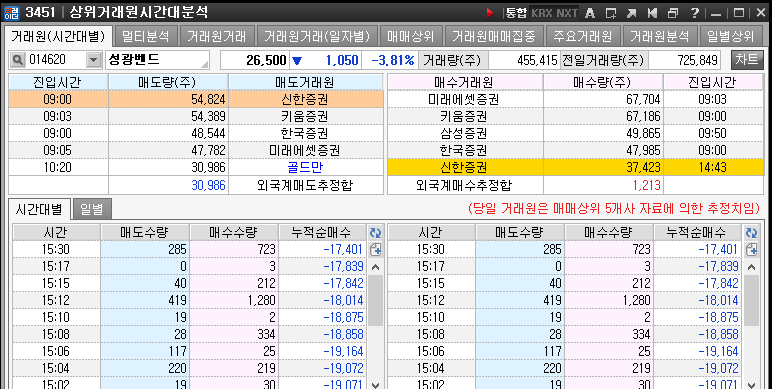Switch to the 거래원(시간대별) tab
The height and width of the screenshot is (389, 772).
[59, 35]
